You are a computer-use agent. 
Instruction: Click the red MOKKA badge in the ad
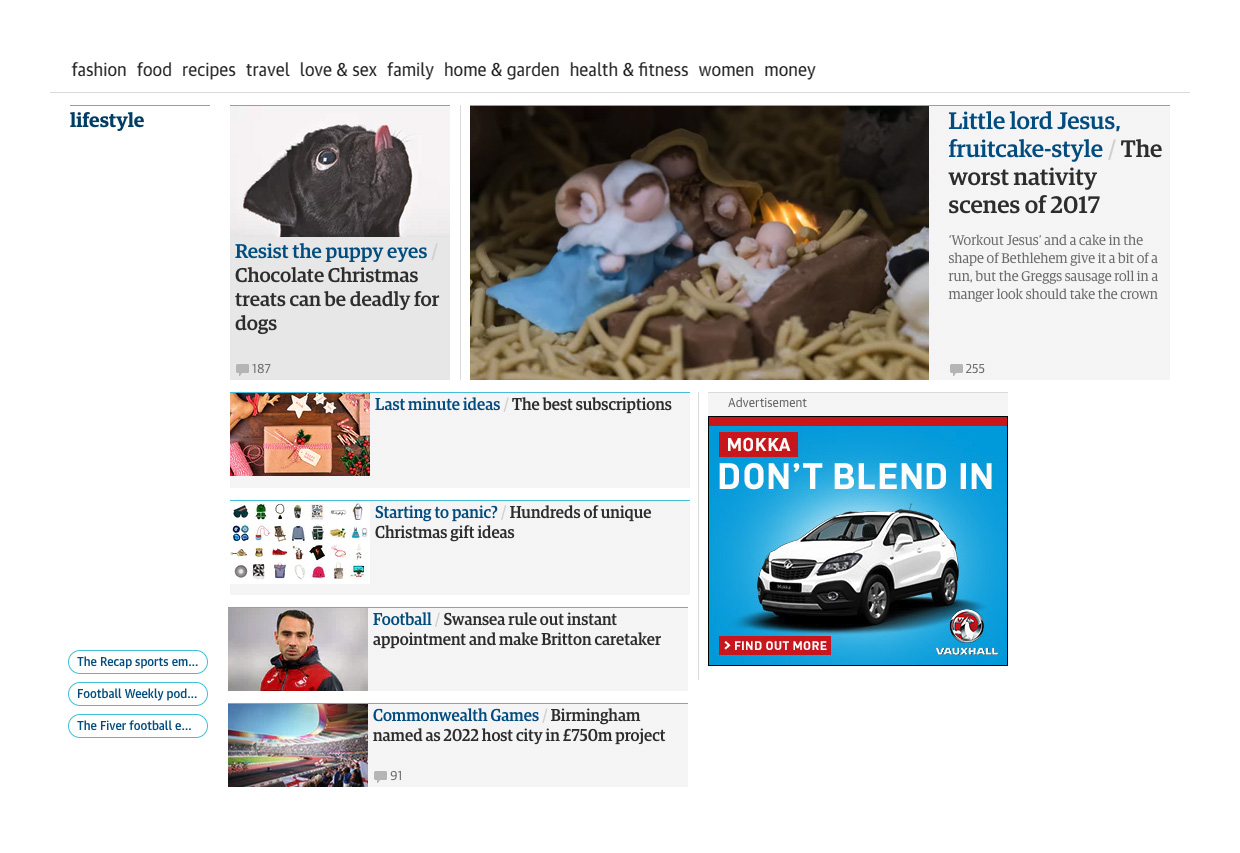pyautogui.click(x=758, y=445)
